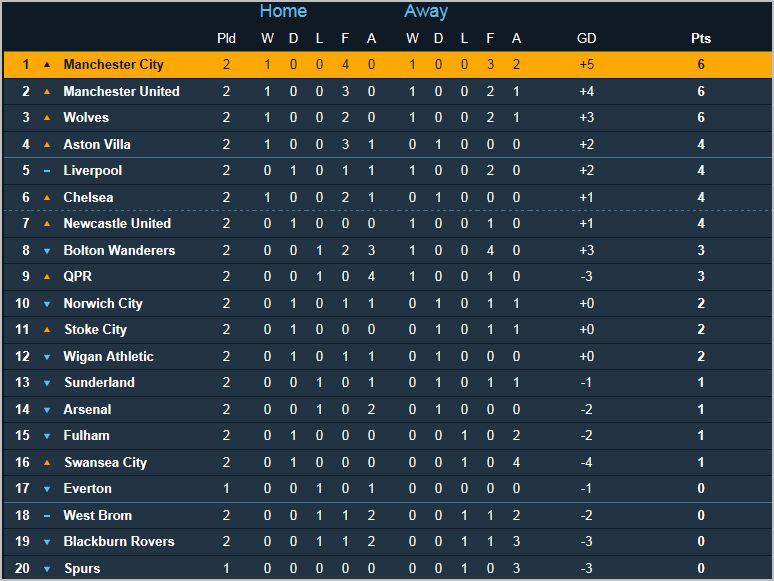Select the Away column group heading
Viewport: 774px width, 581px height.
pyautogui.click(x=426, y=12)
